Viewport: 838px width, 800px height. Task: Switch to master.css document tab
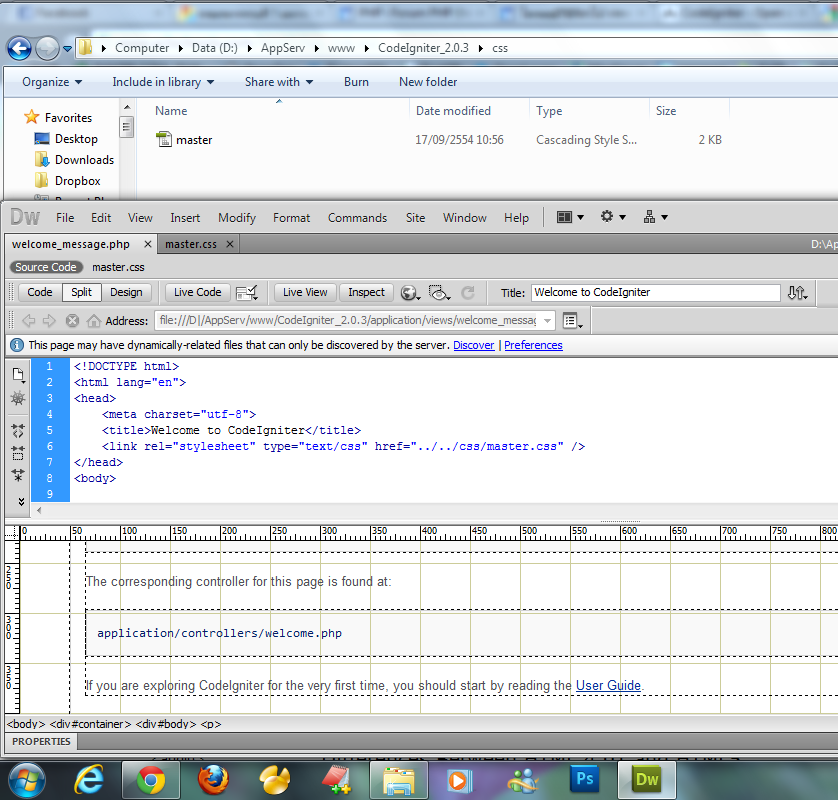pos(191,244)
